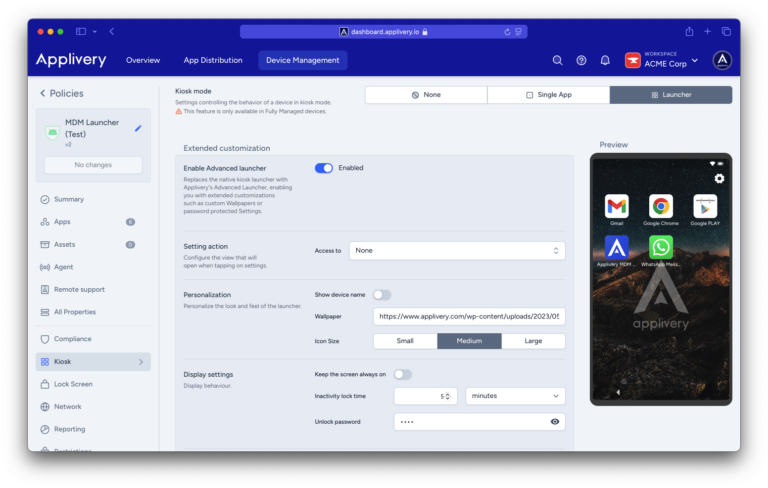Viewport: 768px width, 488px height.
Task: Expand the Kiosk section chevron
Action: [141, 362]
